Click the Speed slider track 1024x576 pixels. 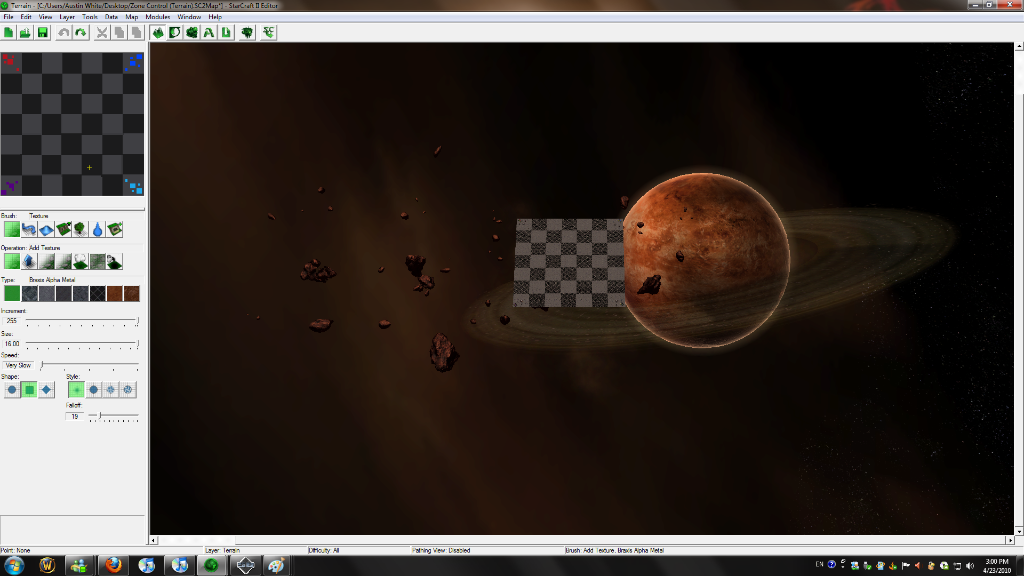89,365
